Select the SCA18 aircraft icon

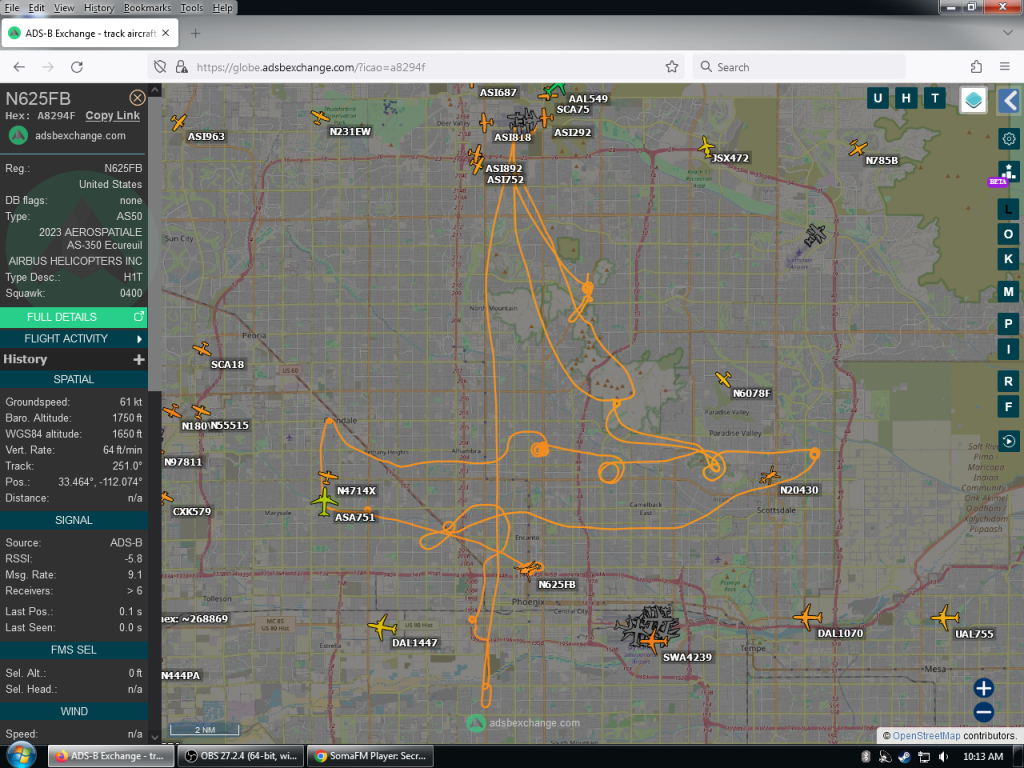[x=202, y=349]
